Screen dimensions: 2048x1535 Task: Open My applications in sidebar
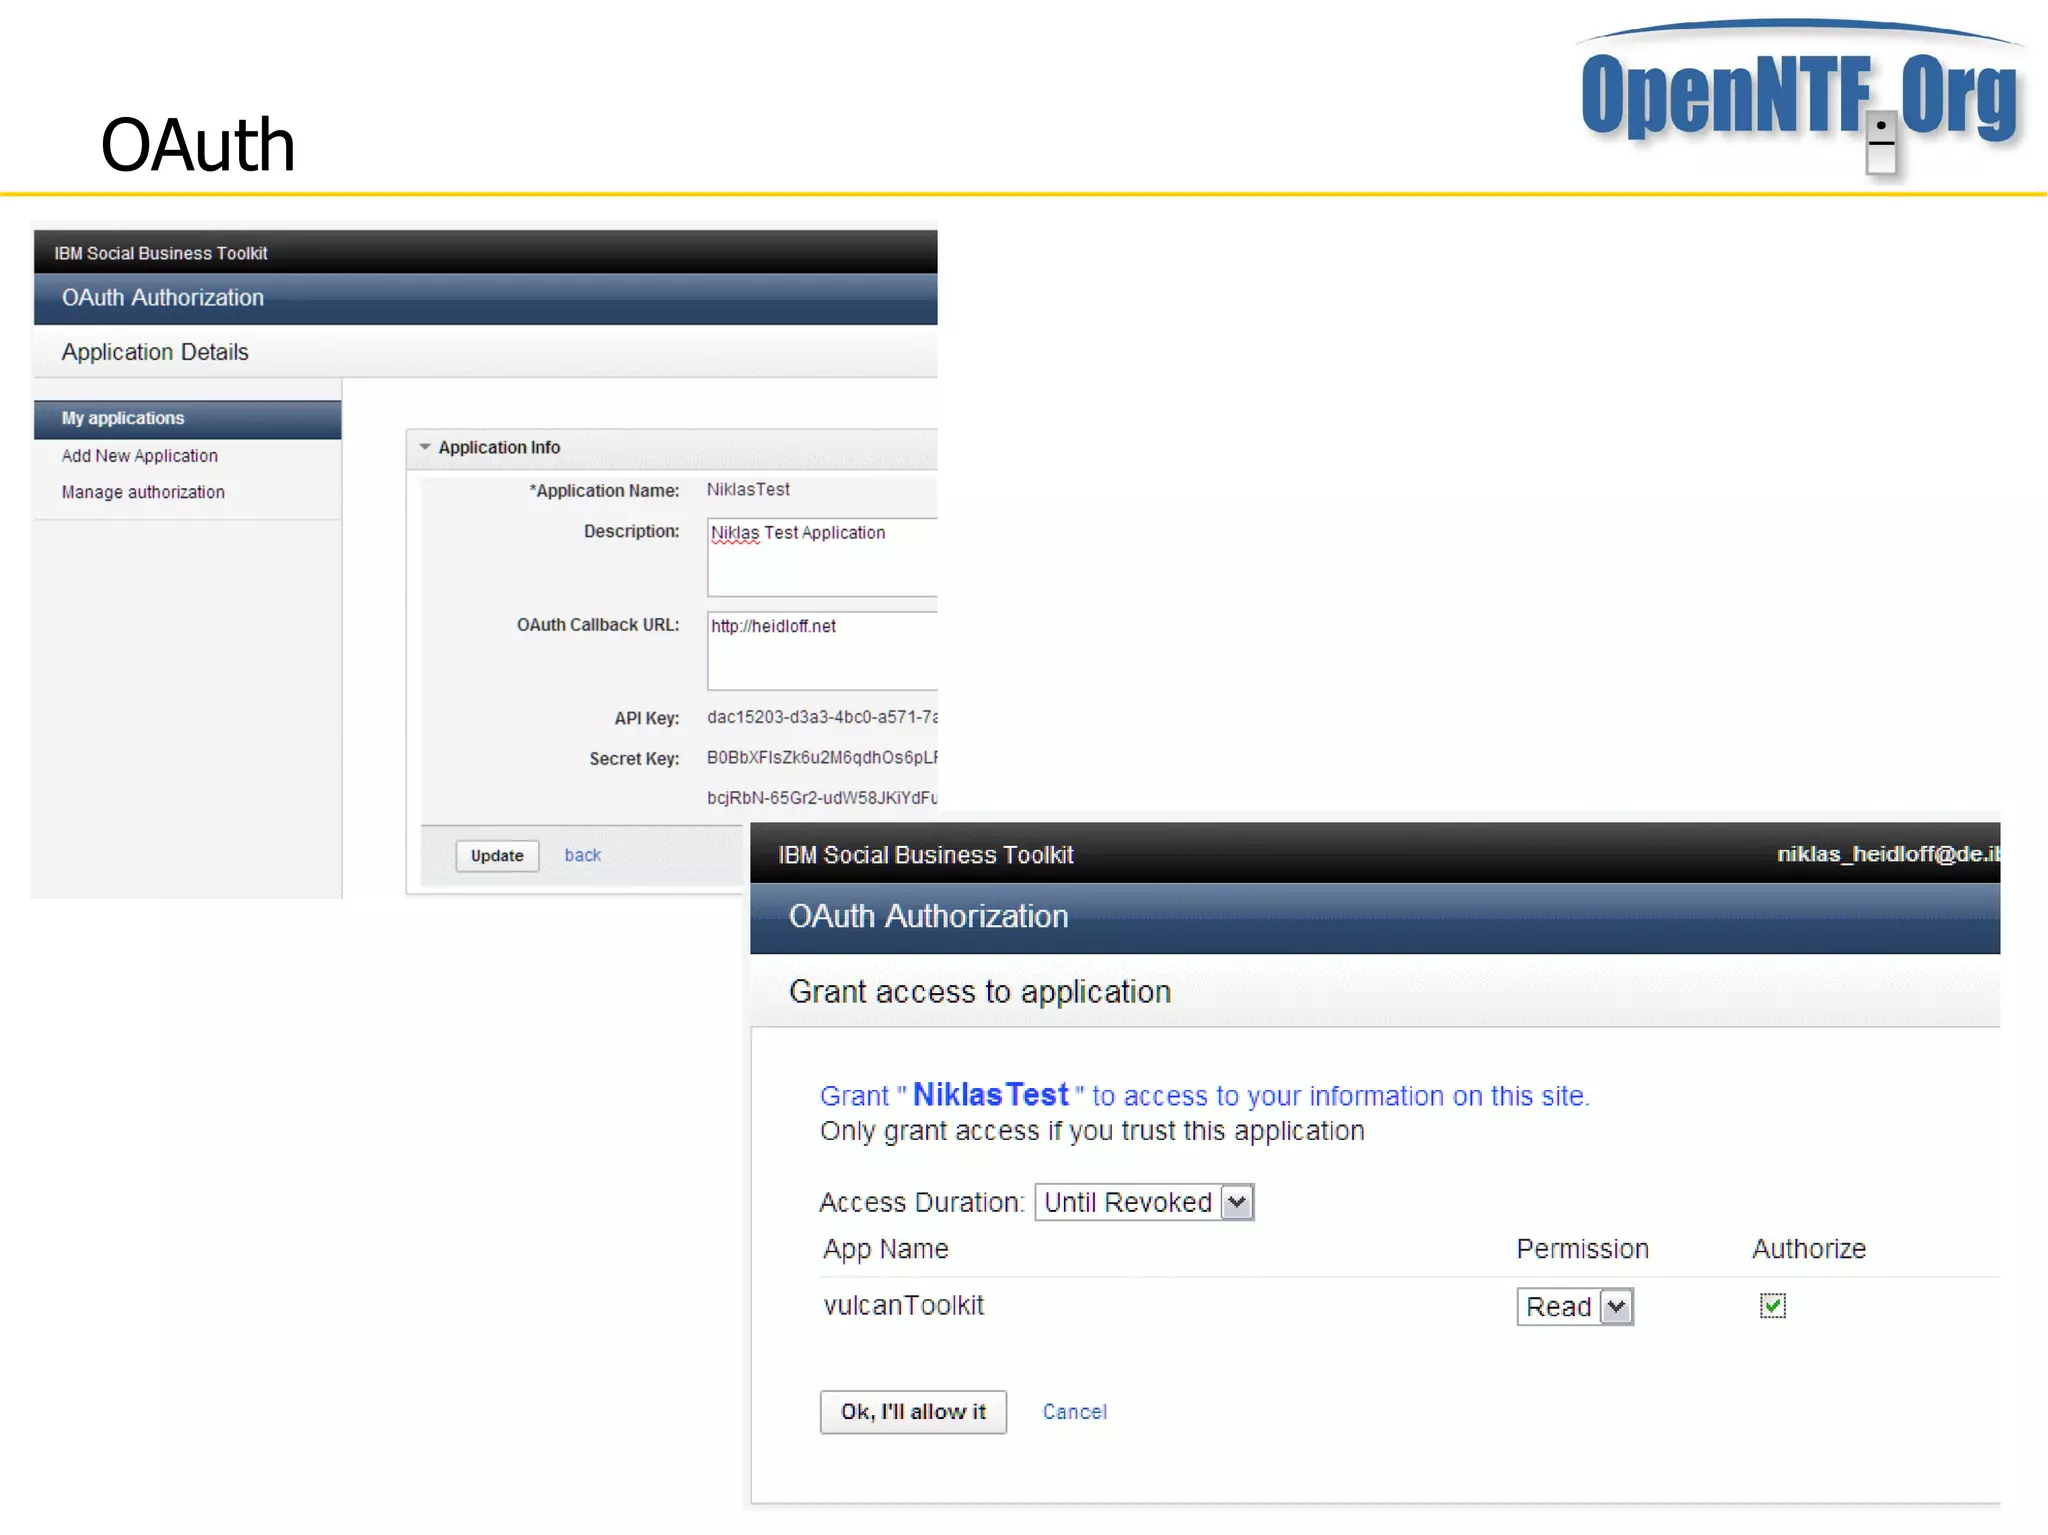click(x=187, y=418)
